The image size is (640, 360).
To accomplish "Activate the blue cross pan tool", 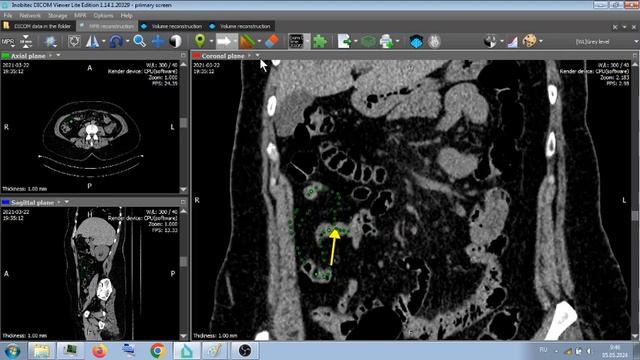I will pyautogui.click(x=158, y=42).
